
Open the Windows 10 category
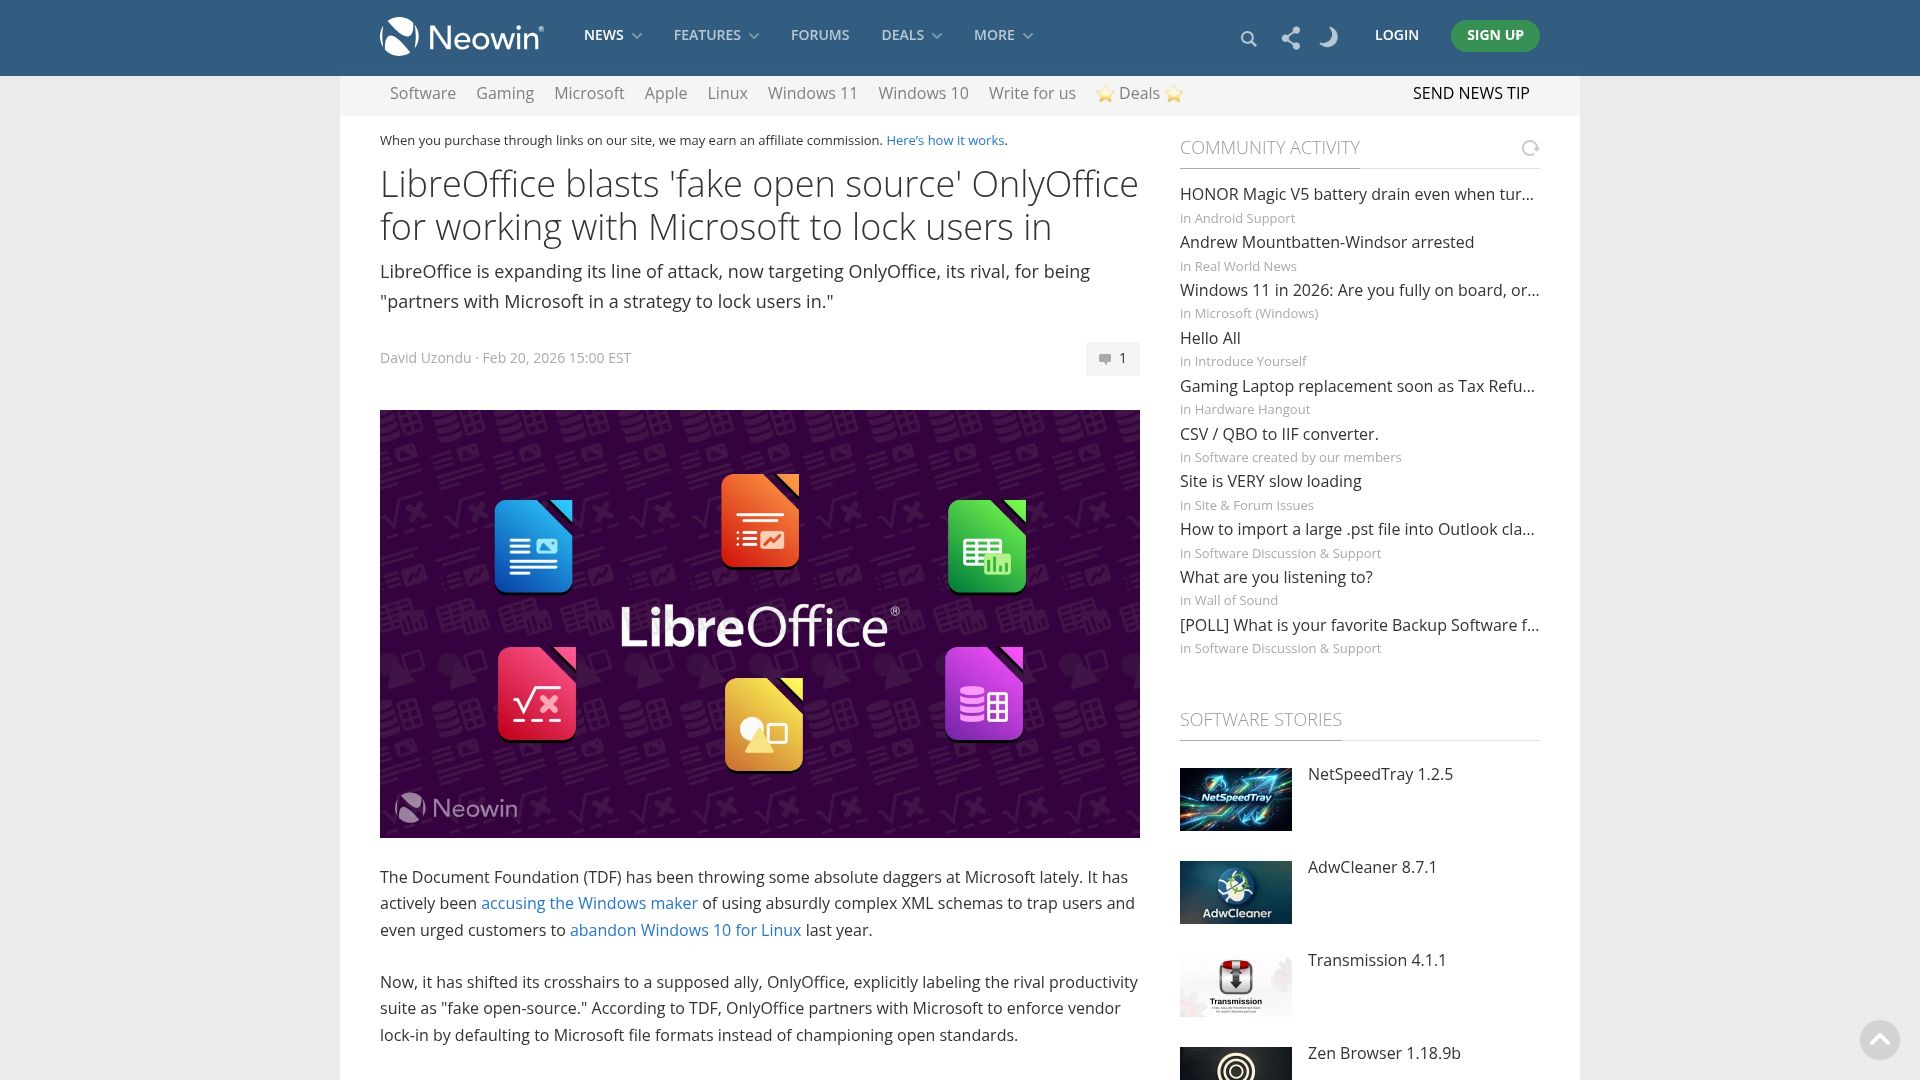click(x=923, y=93)
